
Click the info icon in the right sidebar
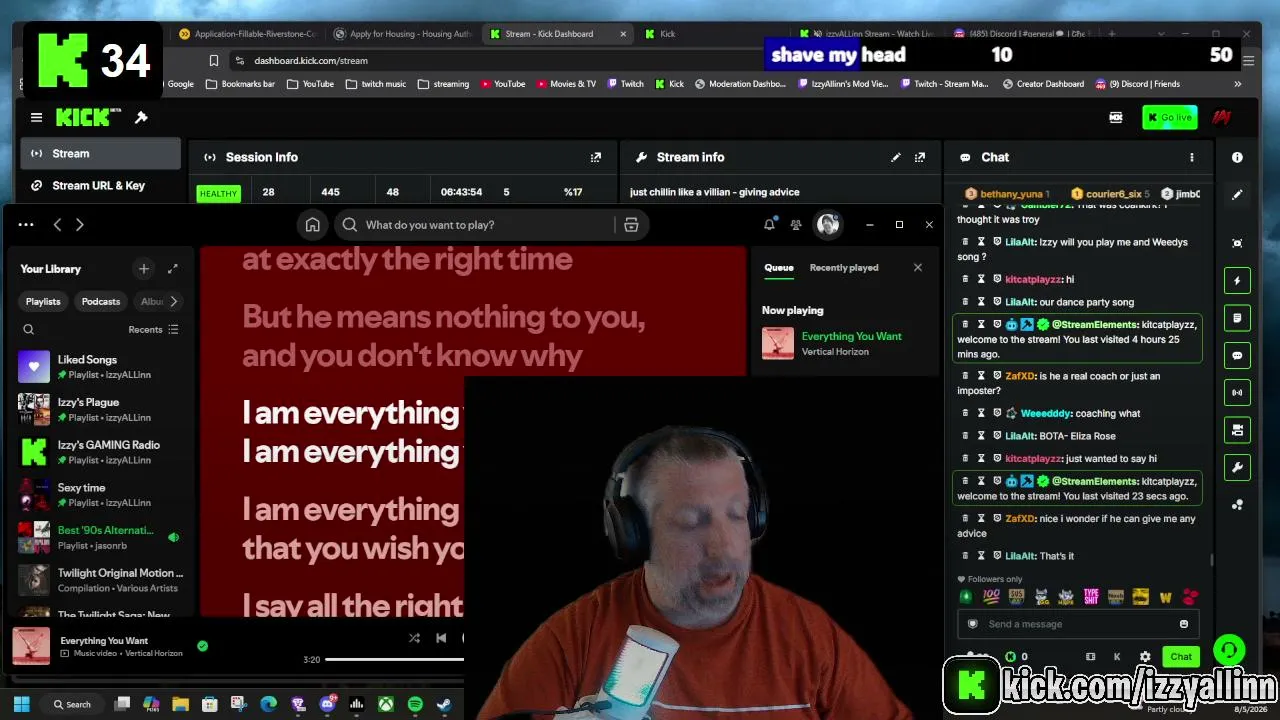click(1237, 157)
